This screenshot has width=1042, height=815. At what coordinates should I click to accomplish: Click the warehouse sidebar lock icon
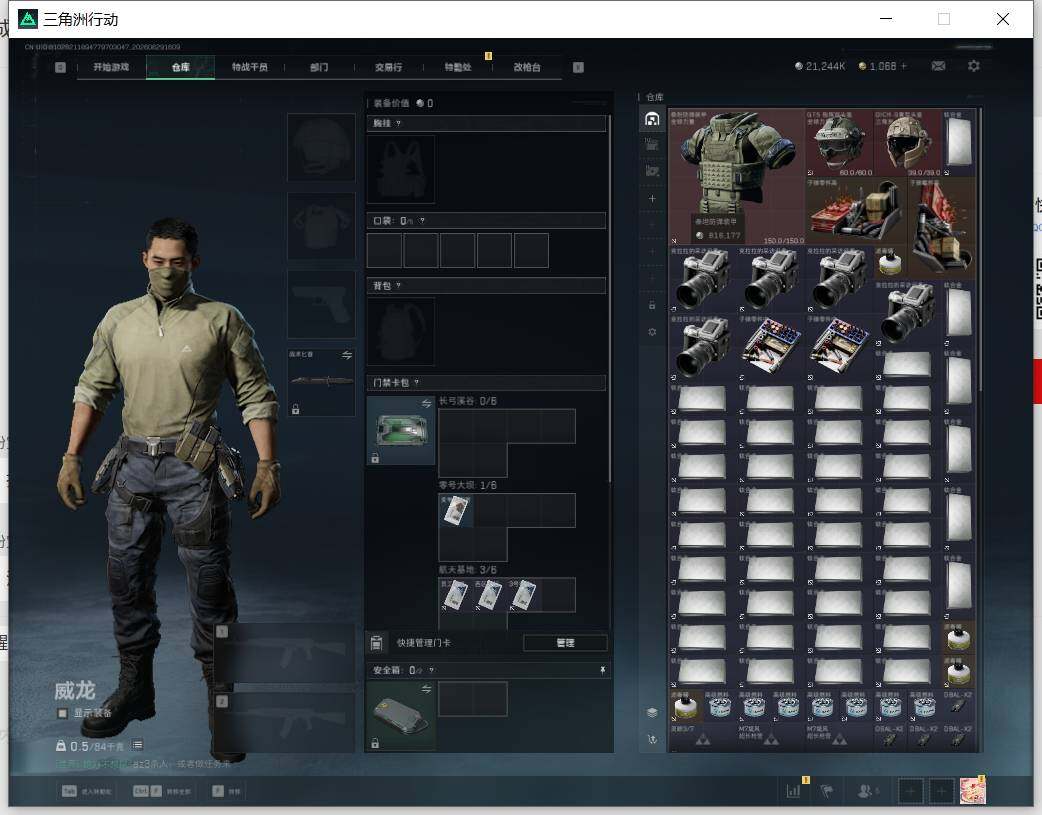(652, 305)
